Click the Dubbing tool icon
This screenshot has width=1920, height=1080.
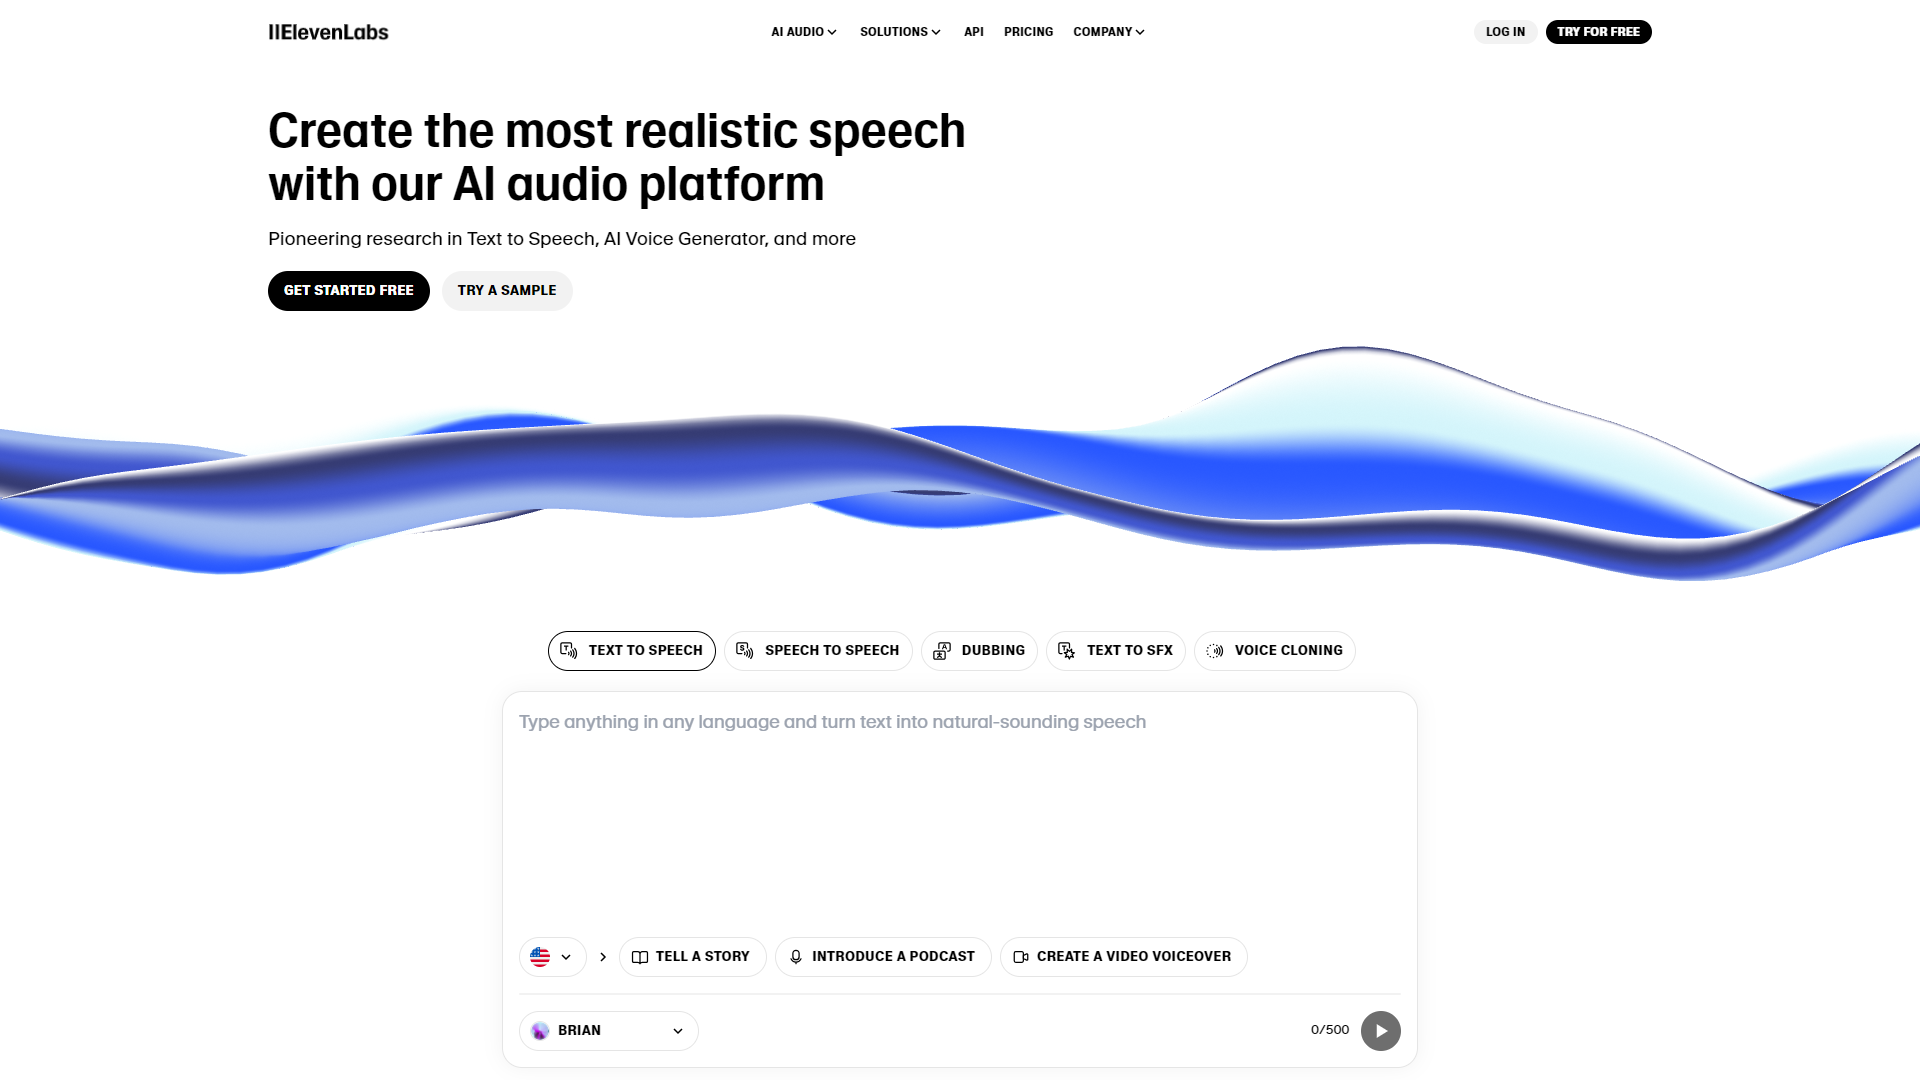coord(943,650)
